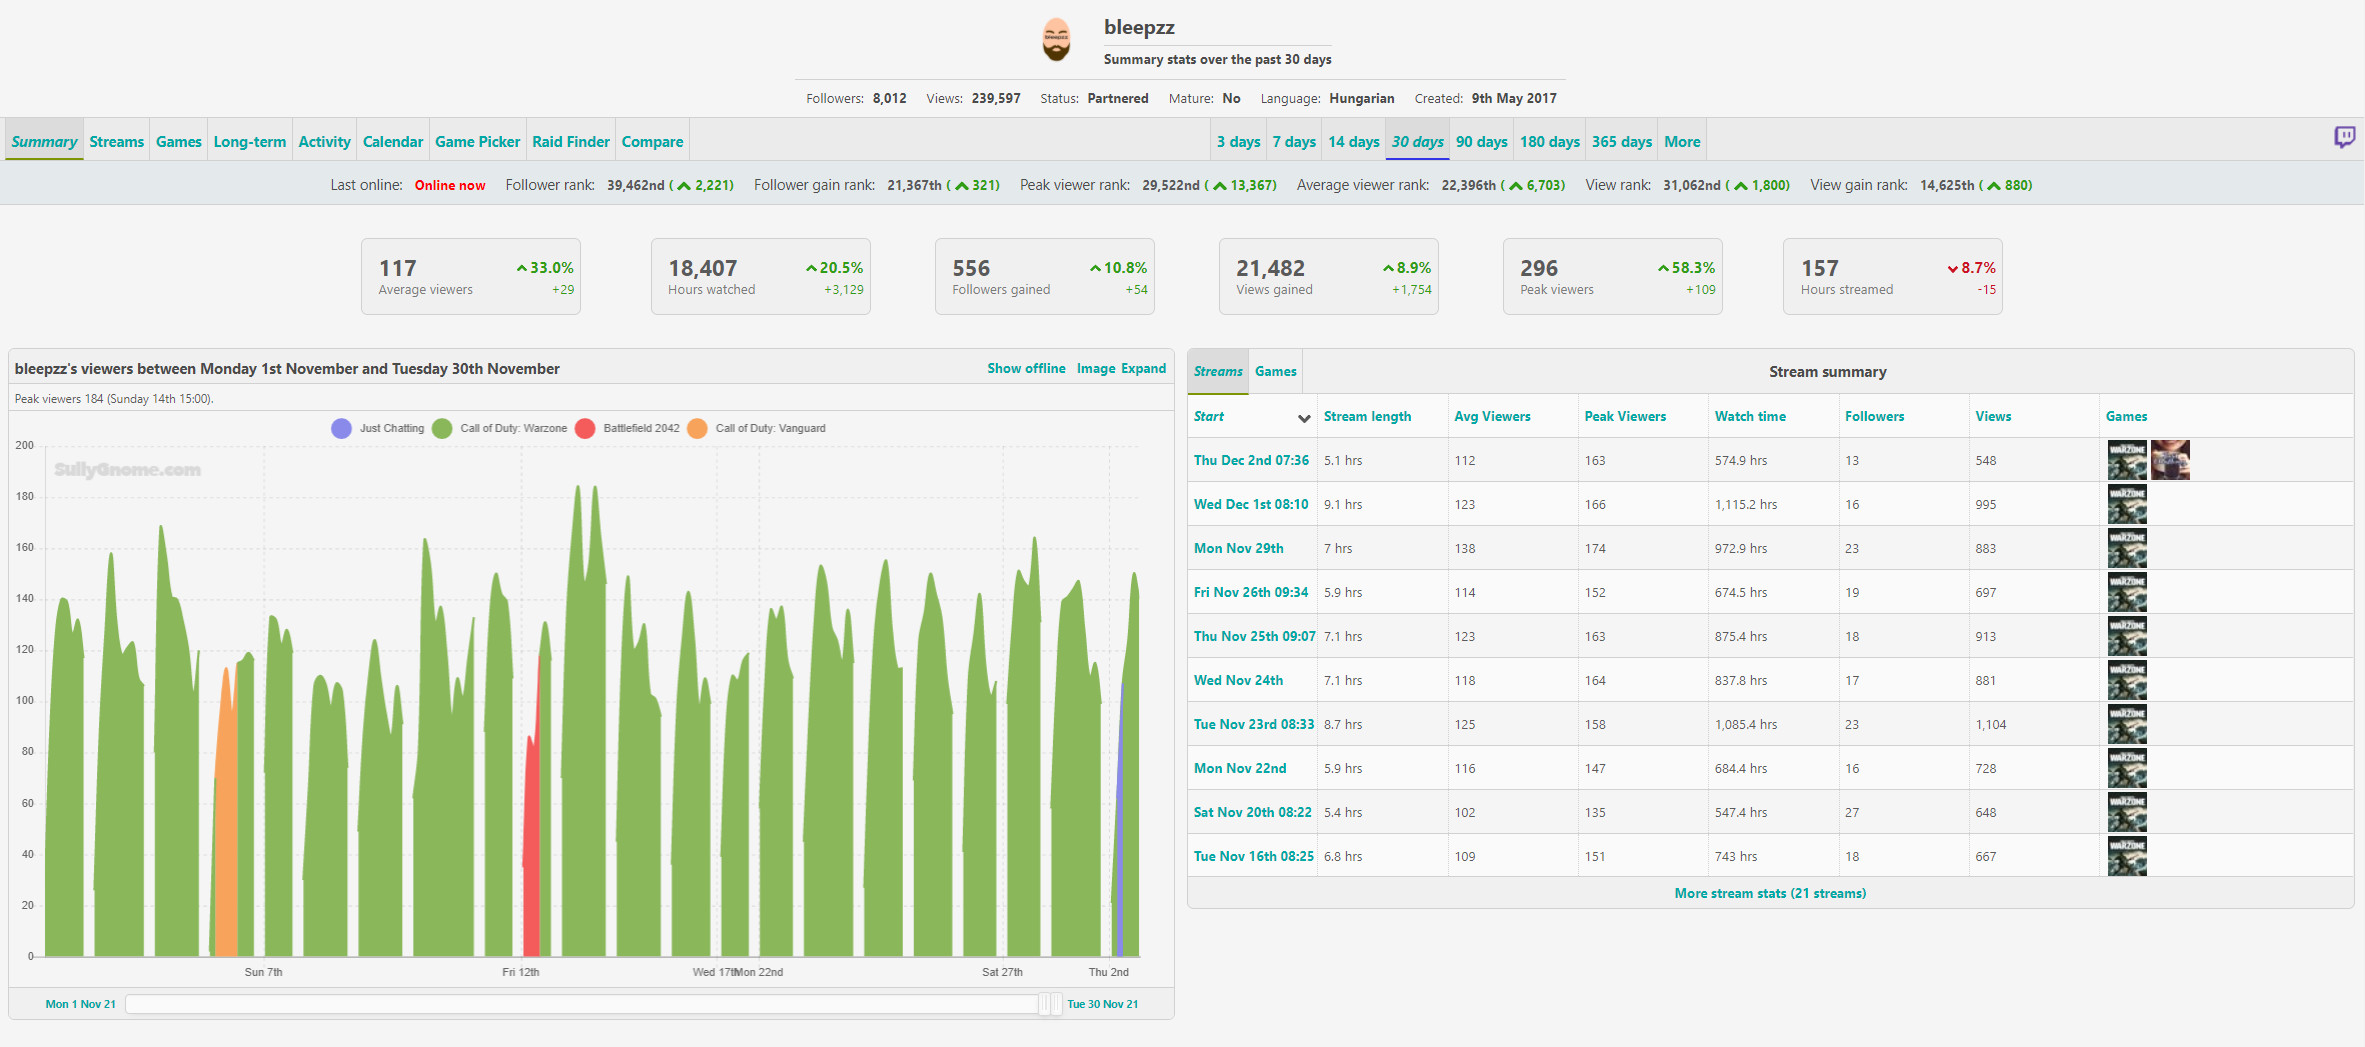Sort table by Peak Viewers column header
Viewport: 2365px width, 1047px height.
point(1625,416)
